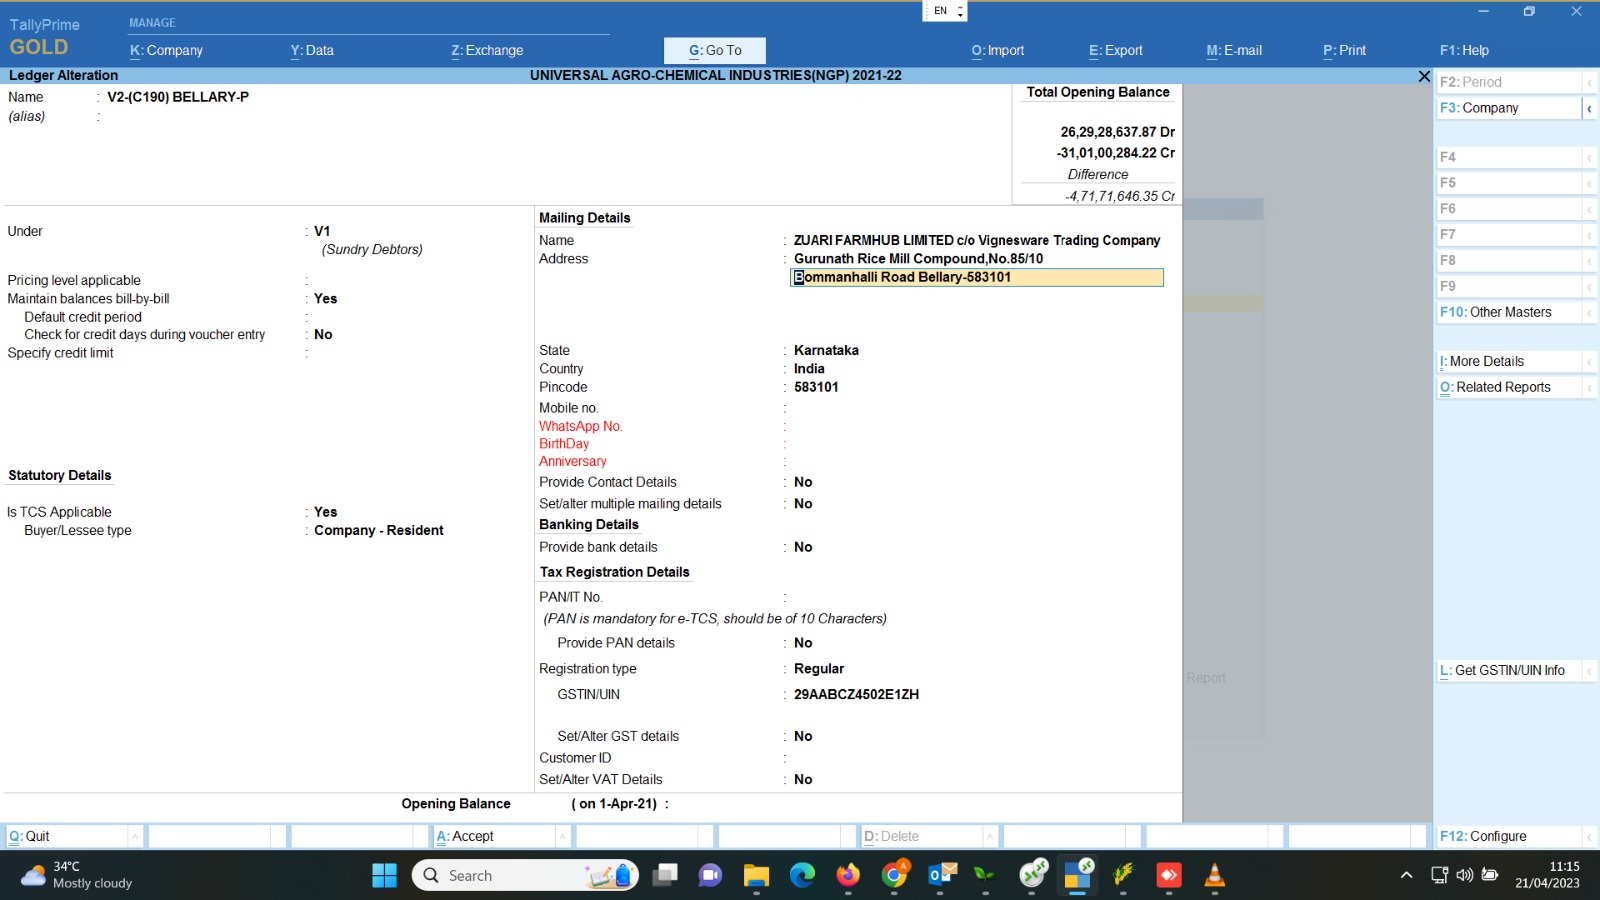Open the Task View icon
The width and height of the screenshot is (1600, 900).
[664, 876]
